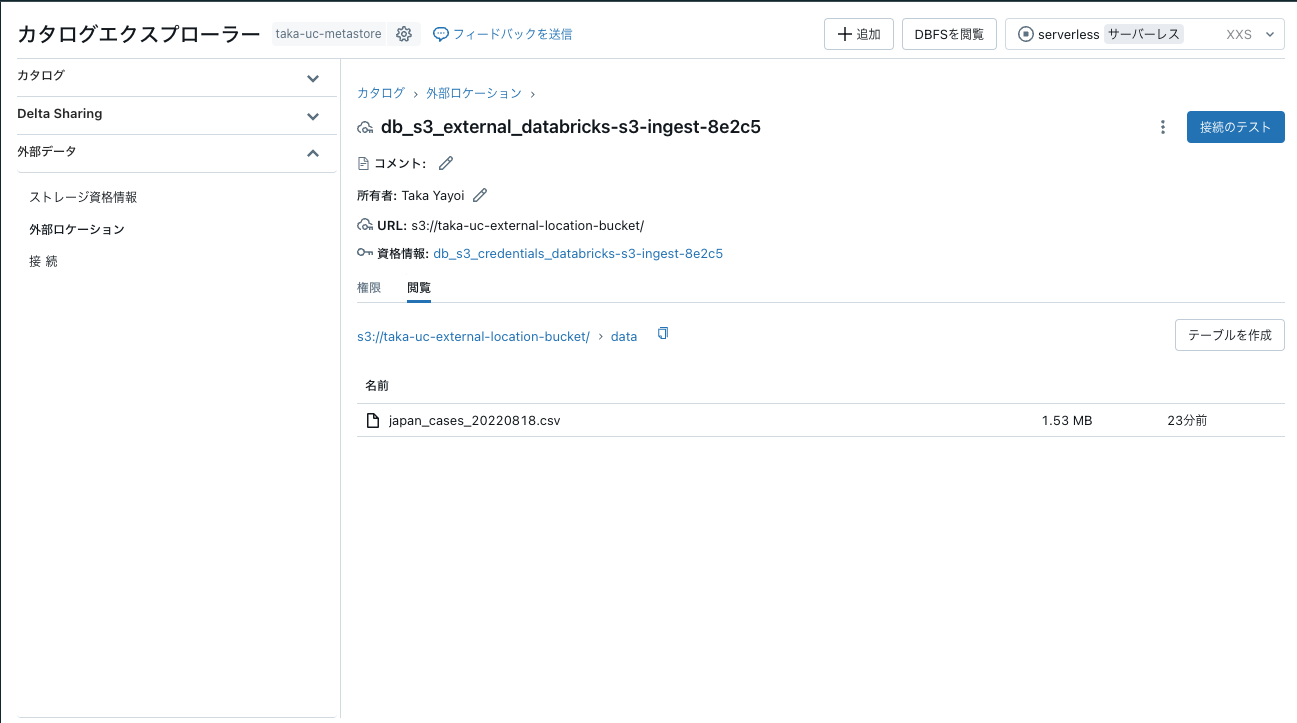
Task: Click the cloud icon next to the URL
Action: (x=364, y=224)
